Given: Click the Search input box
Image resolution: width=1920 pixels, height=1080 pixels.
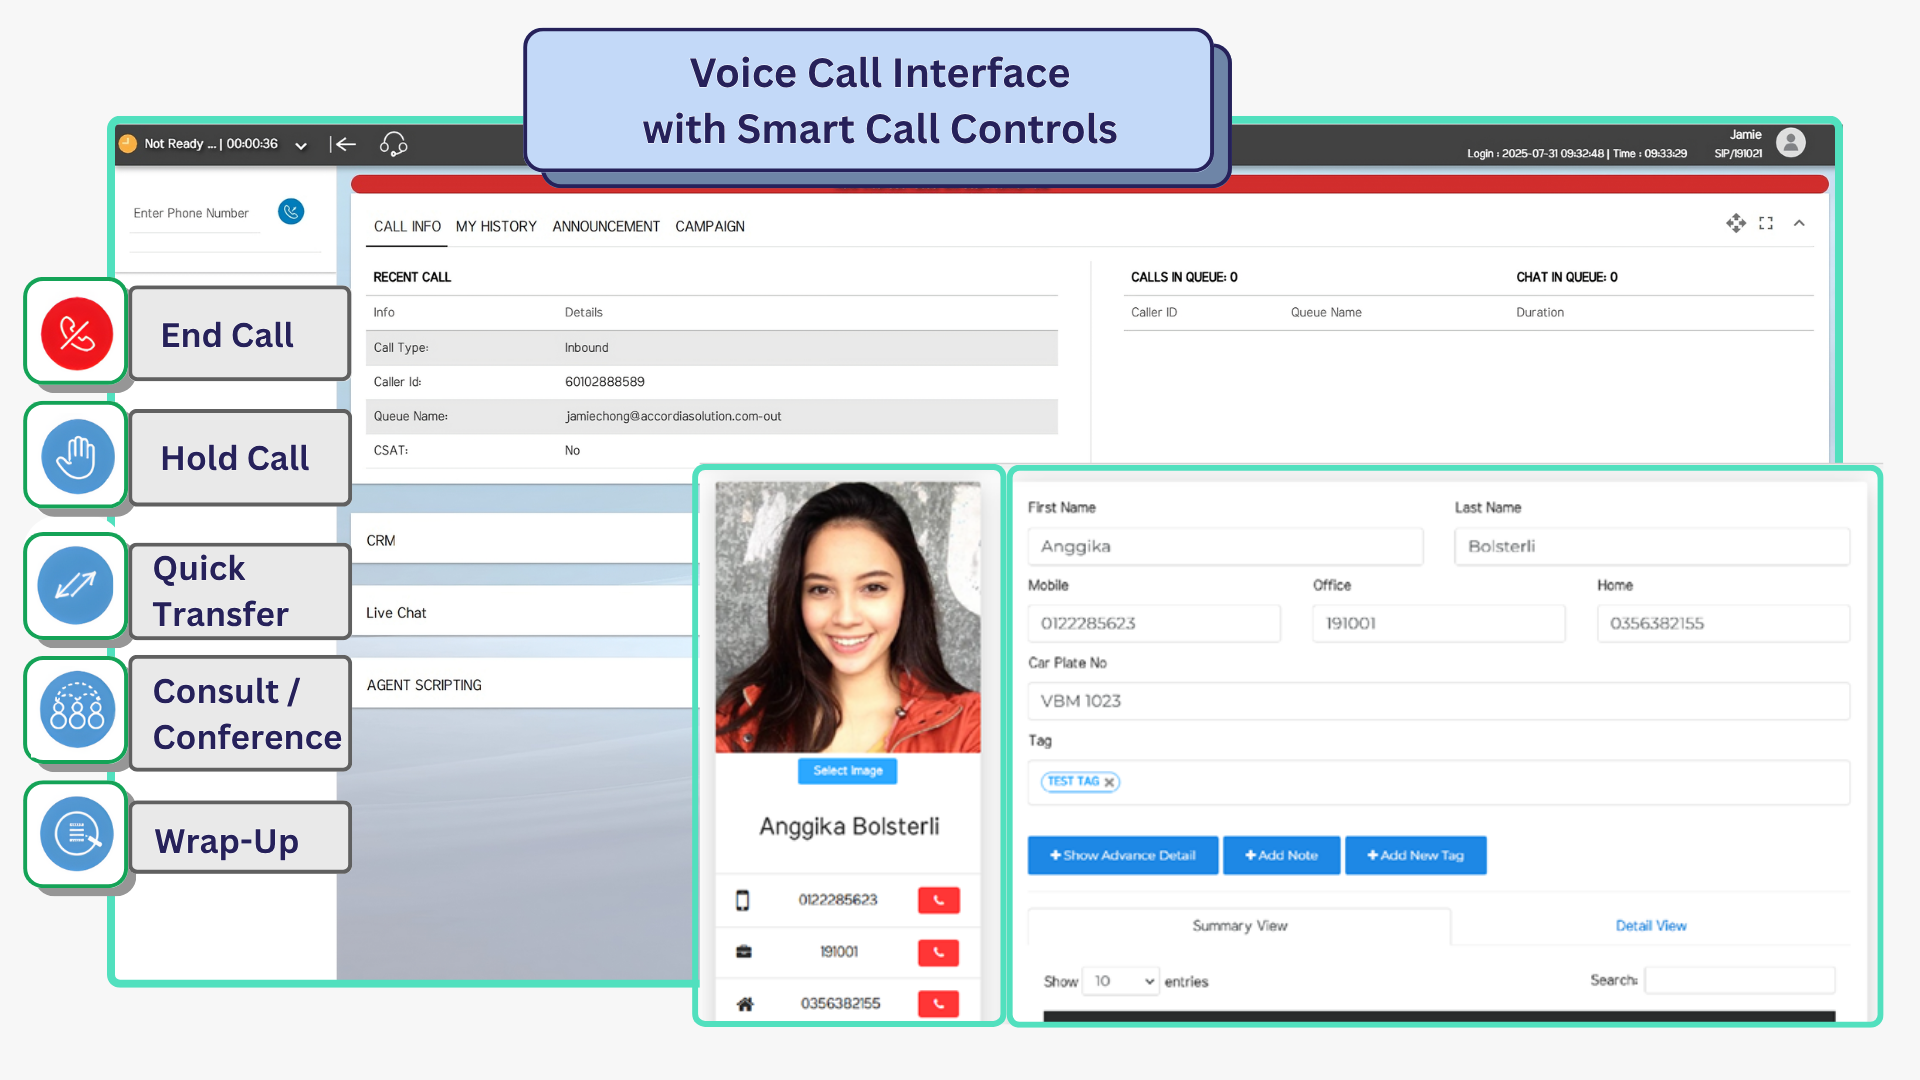Looking at the screenshot, I should (x=1740, y=980).
